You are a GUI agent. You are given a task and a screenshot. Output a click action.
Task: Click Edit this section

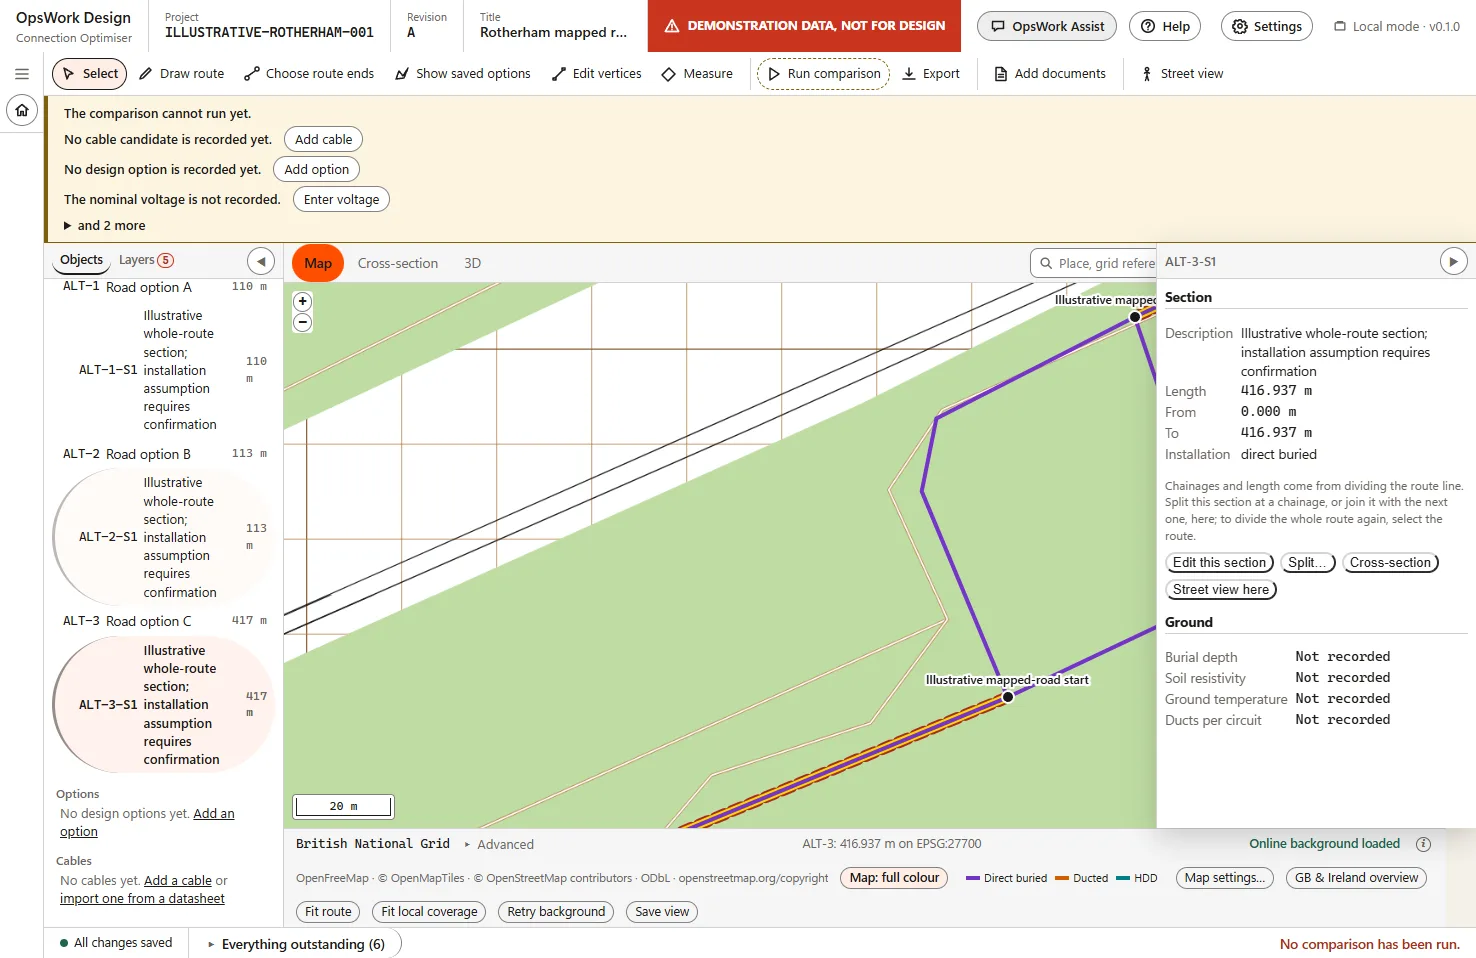(x=1220, y=563)
